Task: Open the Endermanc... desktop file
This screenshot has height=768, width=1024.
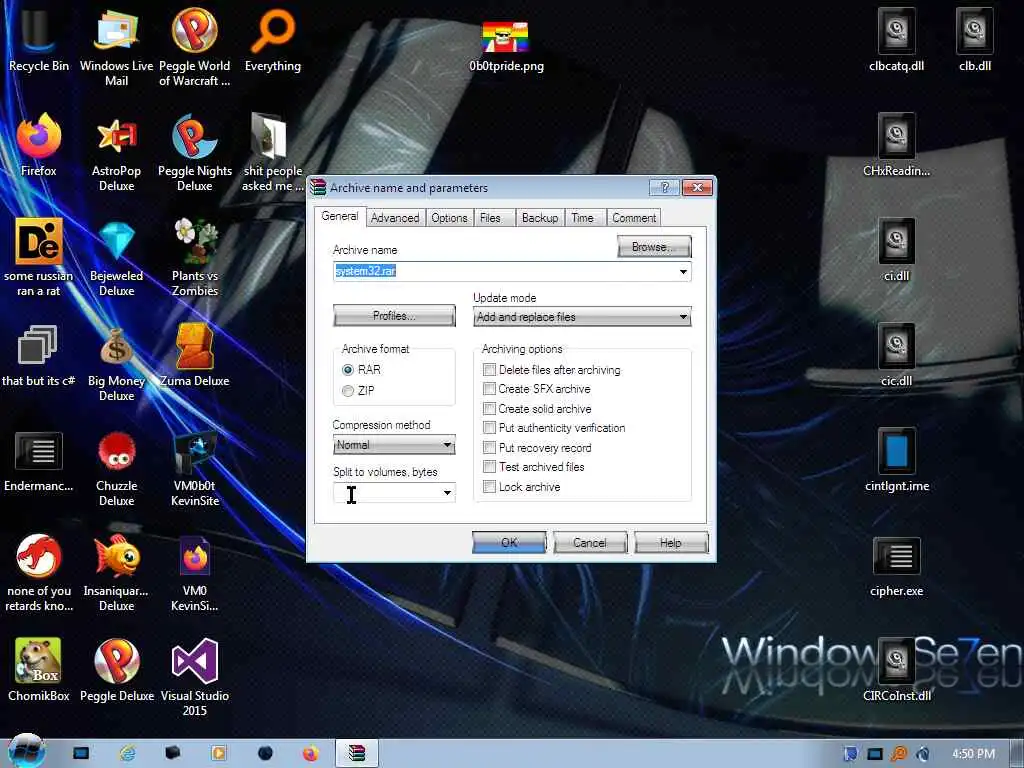Action: 38,460
